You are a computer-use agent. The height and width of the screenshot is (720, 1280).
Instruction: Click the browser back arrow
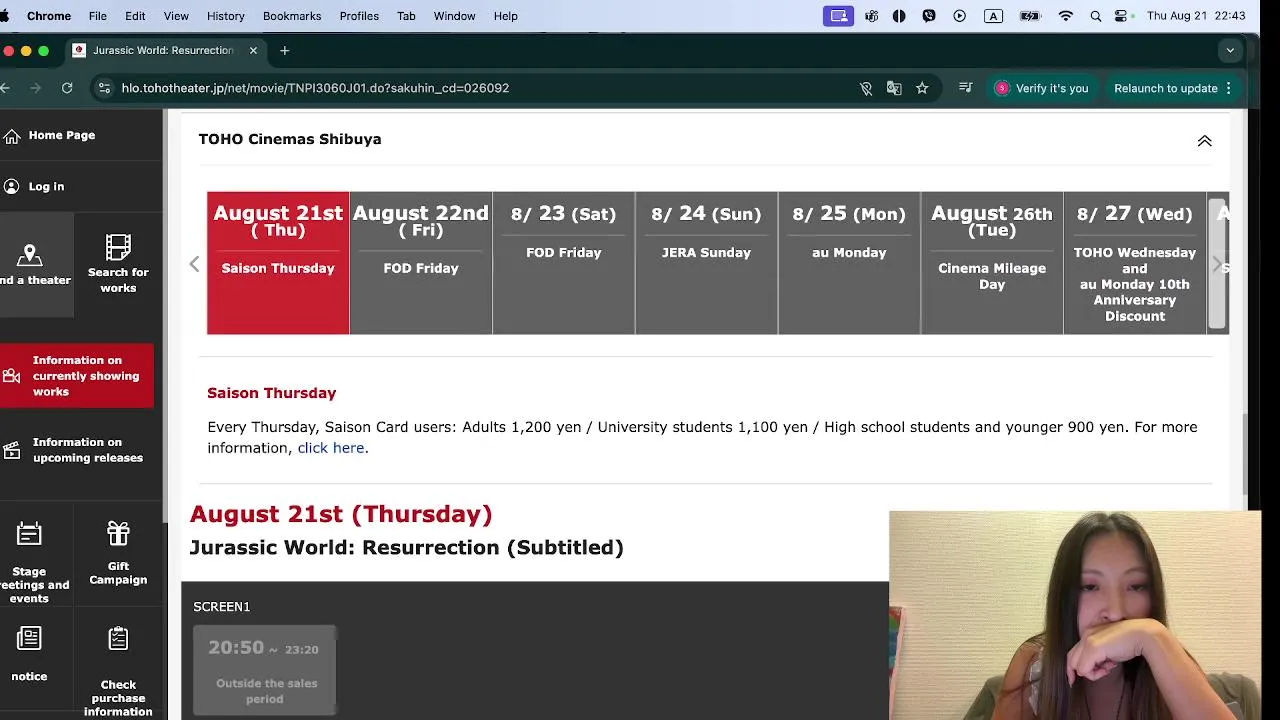(6, 88)
